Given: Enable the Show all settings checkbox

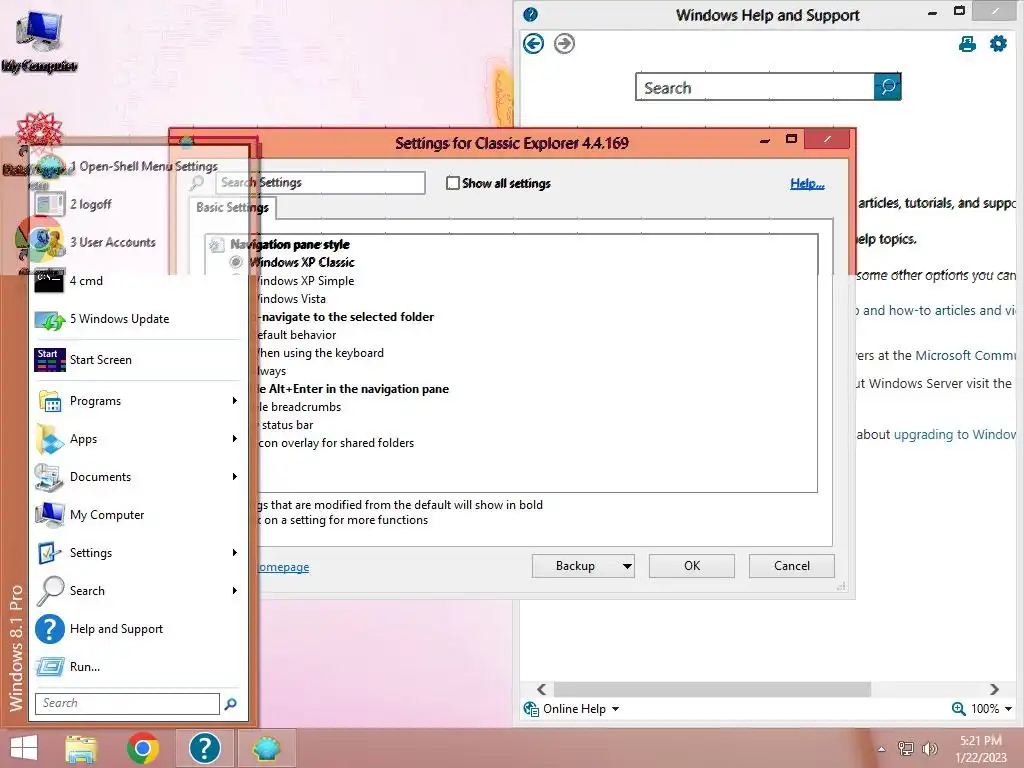Looking at the screenshot, I should [453, 184].
